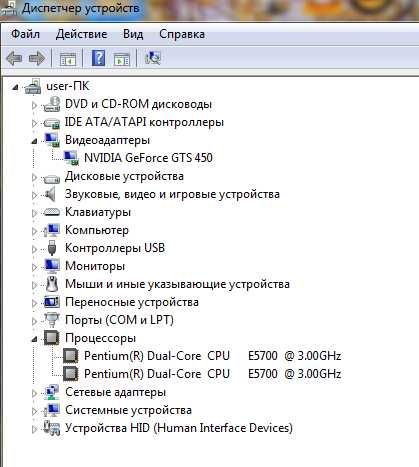Click the Звуковые, видео и игровые устройства speaker icon
419x467 pixels.
pyautogui.click(x=50, y=194)
